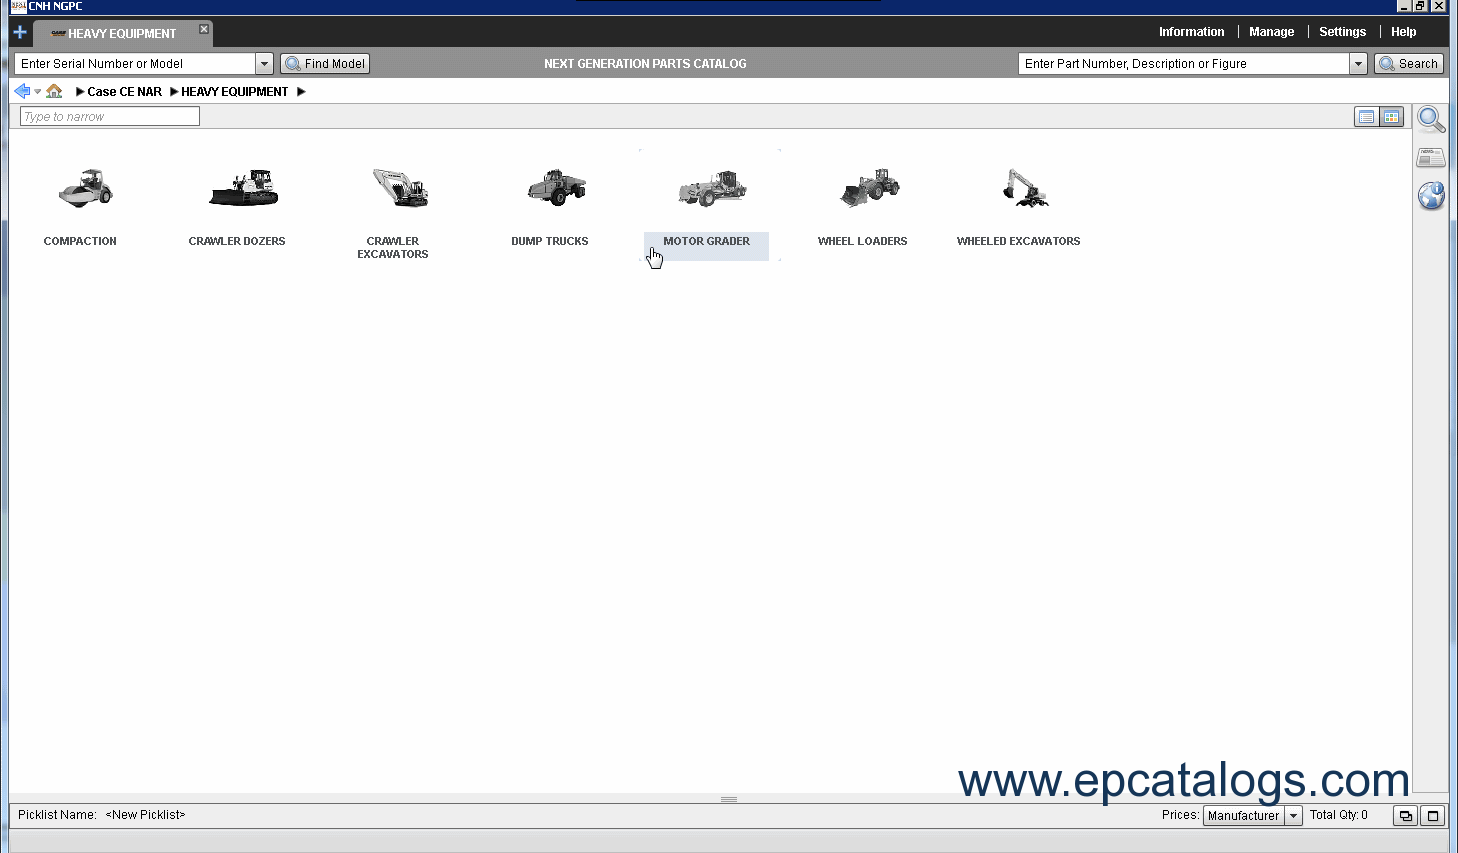Viewport: 1458px width, 853px height.
Task: Open the news panel icon in sidebar
Action: [1431, 157]
